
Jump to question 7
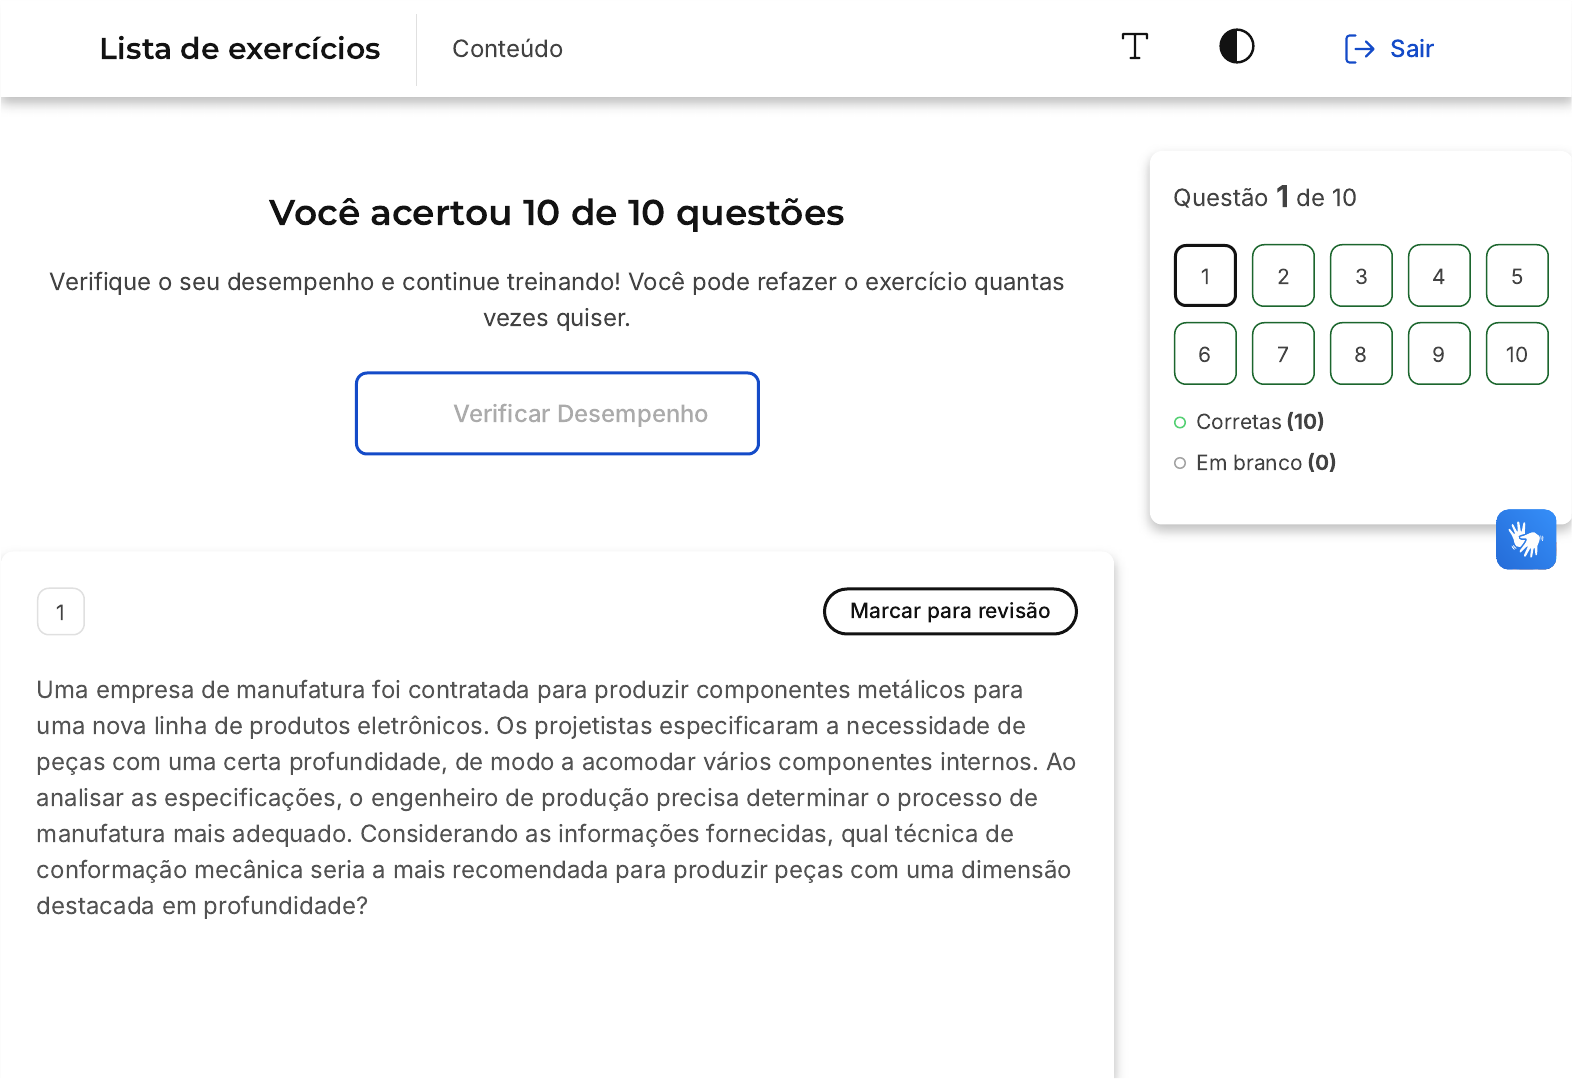click(x=1283, y=354)
